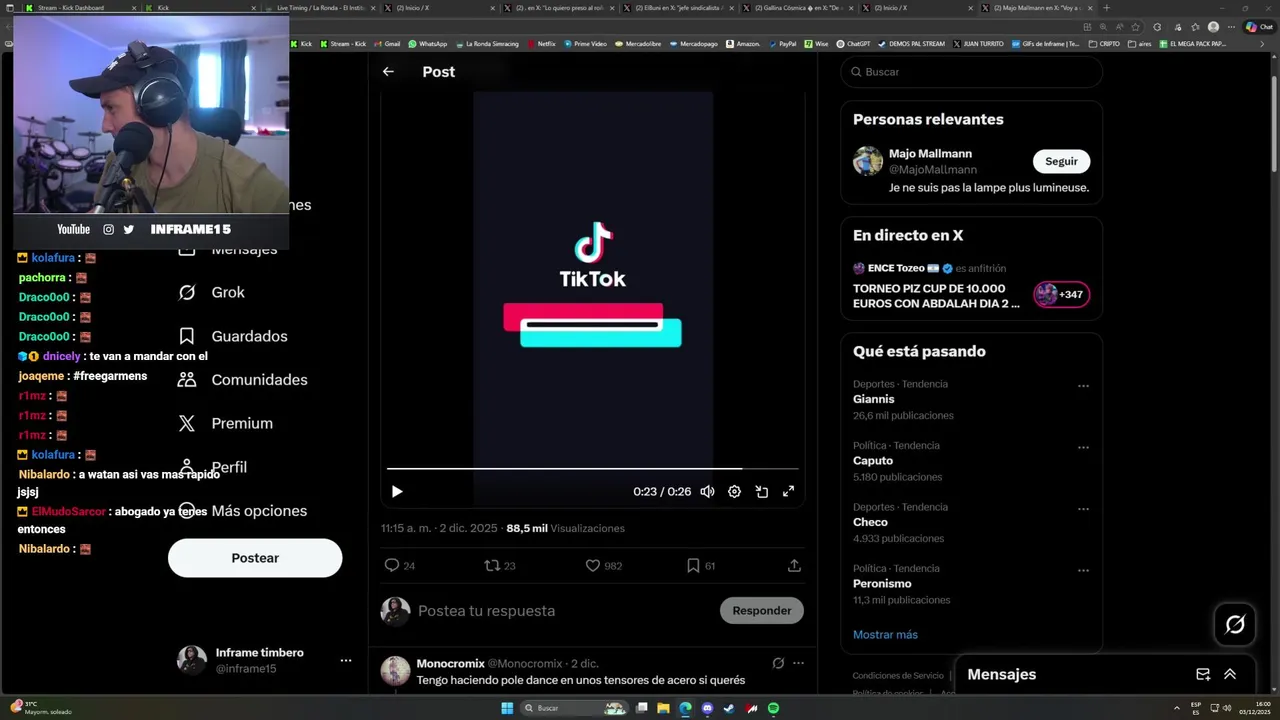The image size is (1280, 720).
Task: Click the Postear button
Action: pos(255,558)
